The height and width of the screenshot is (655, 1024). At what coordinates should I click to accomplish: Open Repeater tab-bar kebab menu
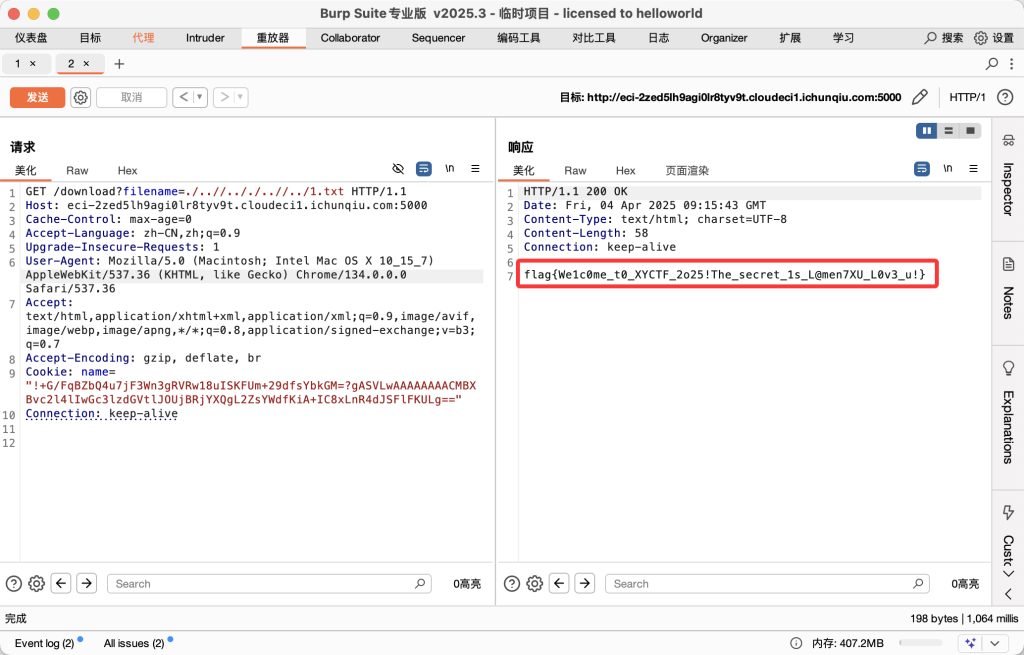[x=1012, y=63]
